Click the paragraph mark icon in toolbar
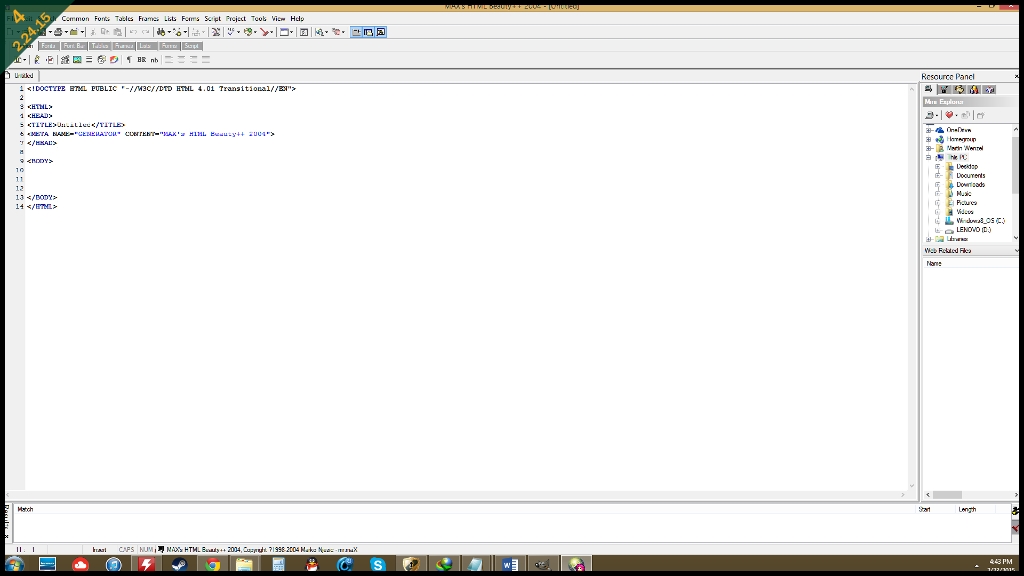Viewport: 1024px width, 576px height. [128, 60]
